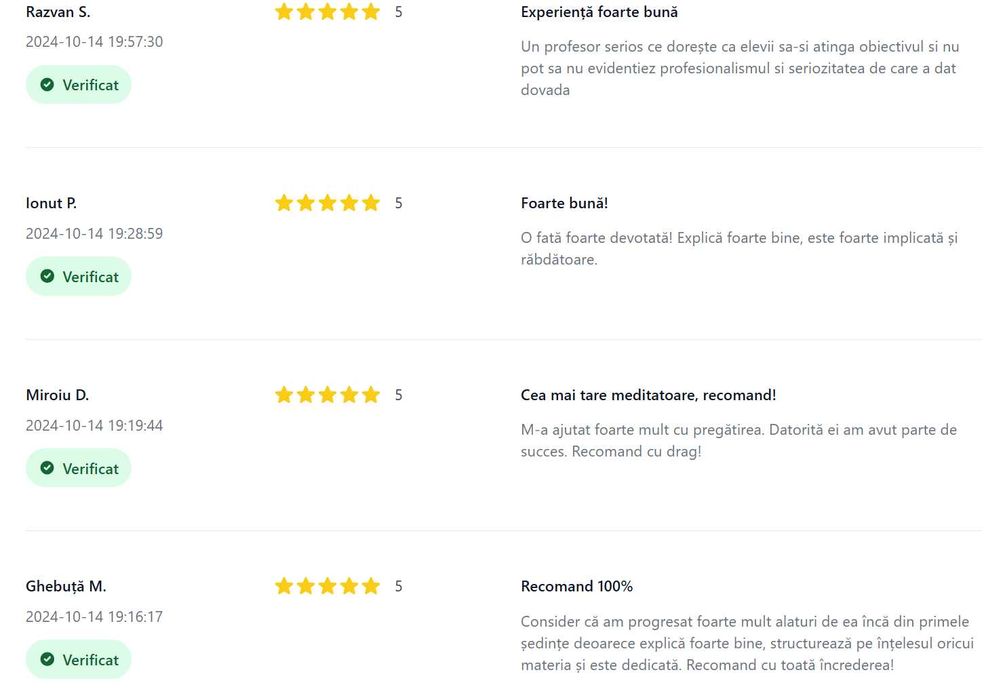Screen dimensions: 986x700
Task: Click the star rating for Razvan S.
Action: [327, 12]
